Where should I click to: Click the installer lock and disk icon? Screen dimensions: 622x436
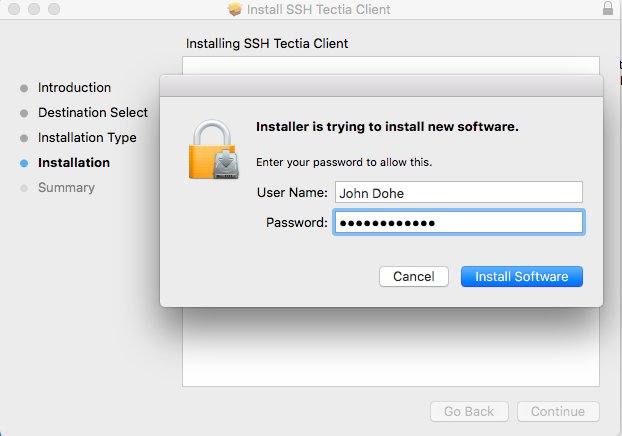(214, 150)
